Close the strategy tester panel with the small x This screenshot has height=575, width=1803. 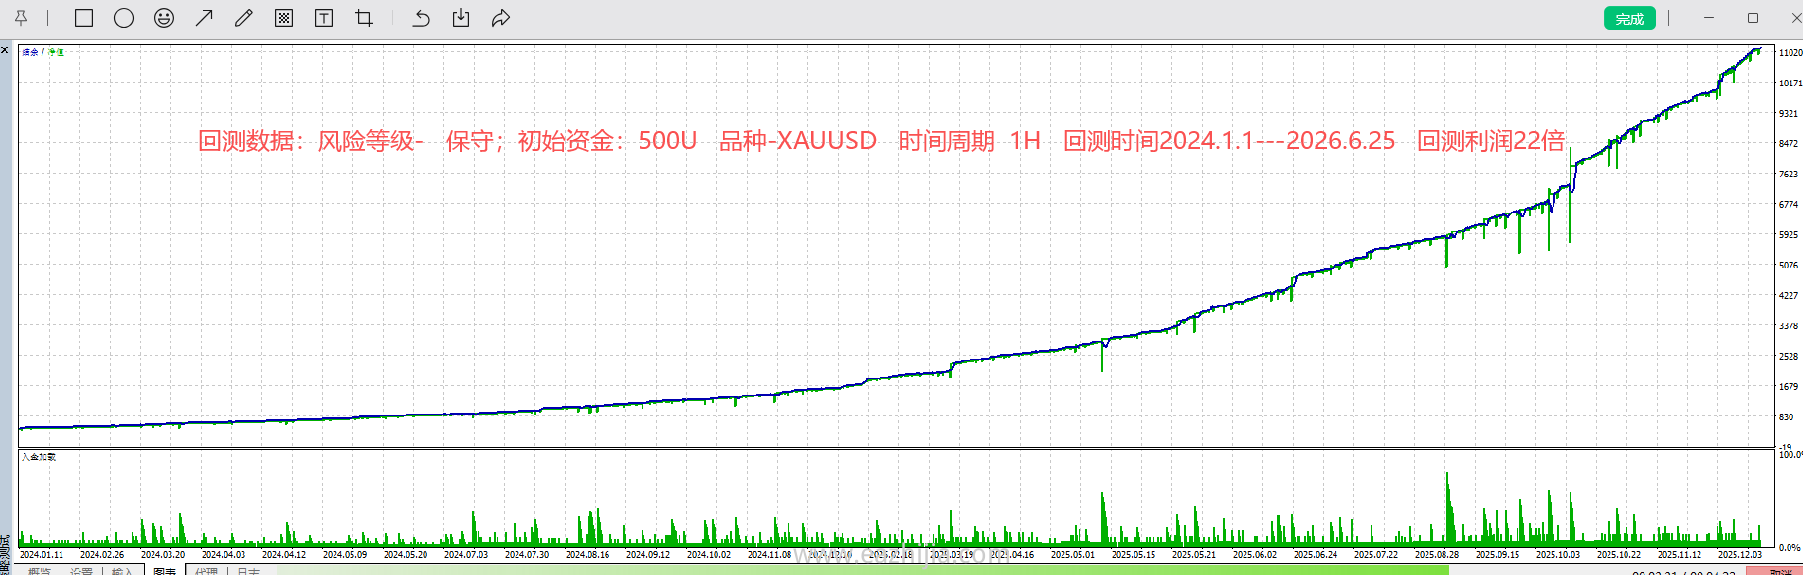pos(5,49)
